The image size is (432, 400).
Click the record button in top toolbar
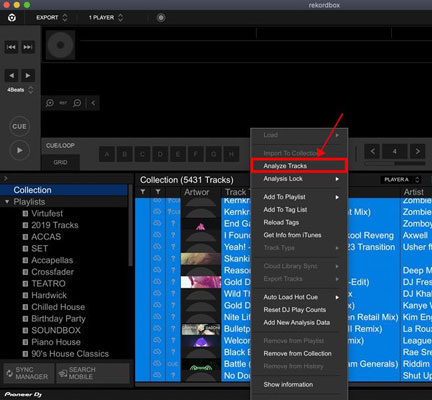[161, 18]
